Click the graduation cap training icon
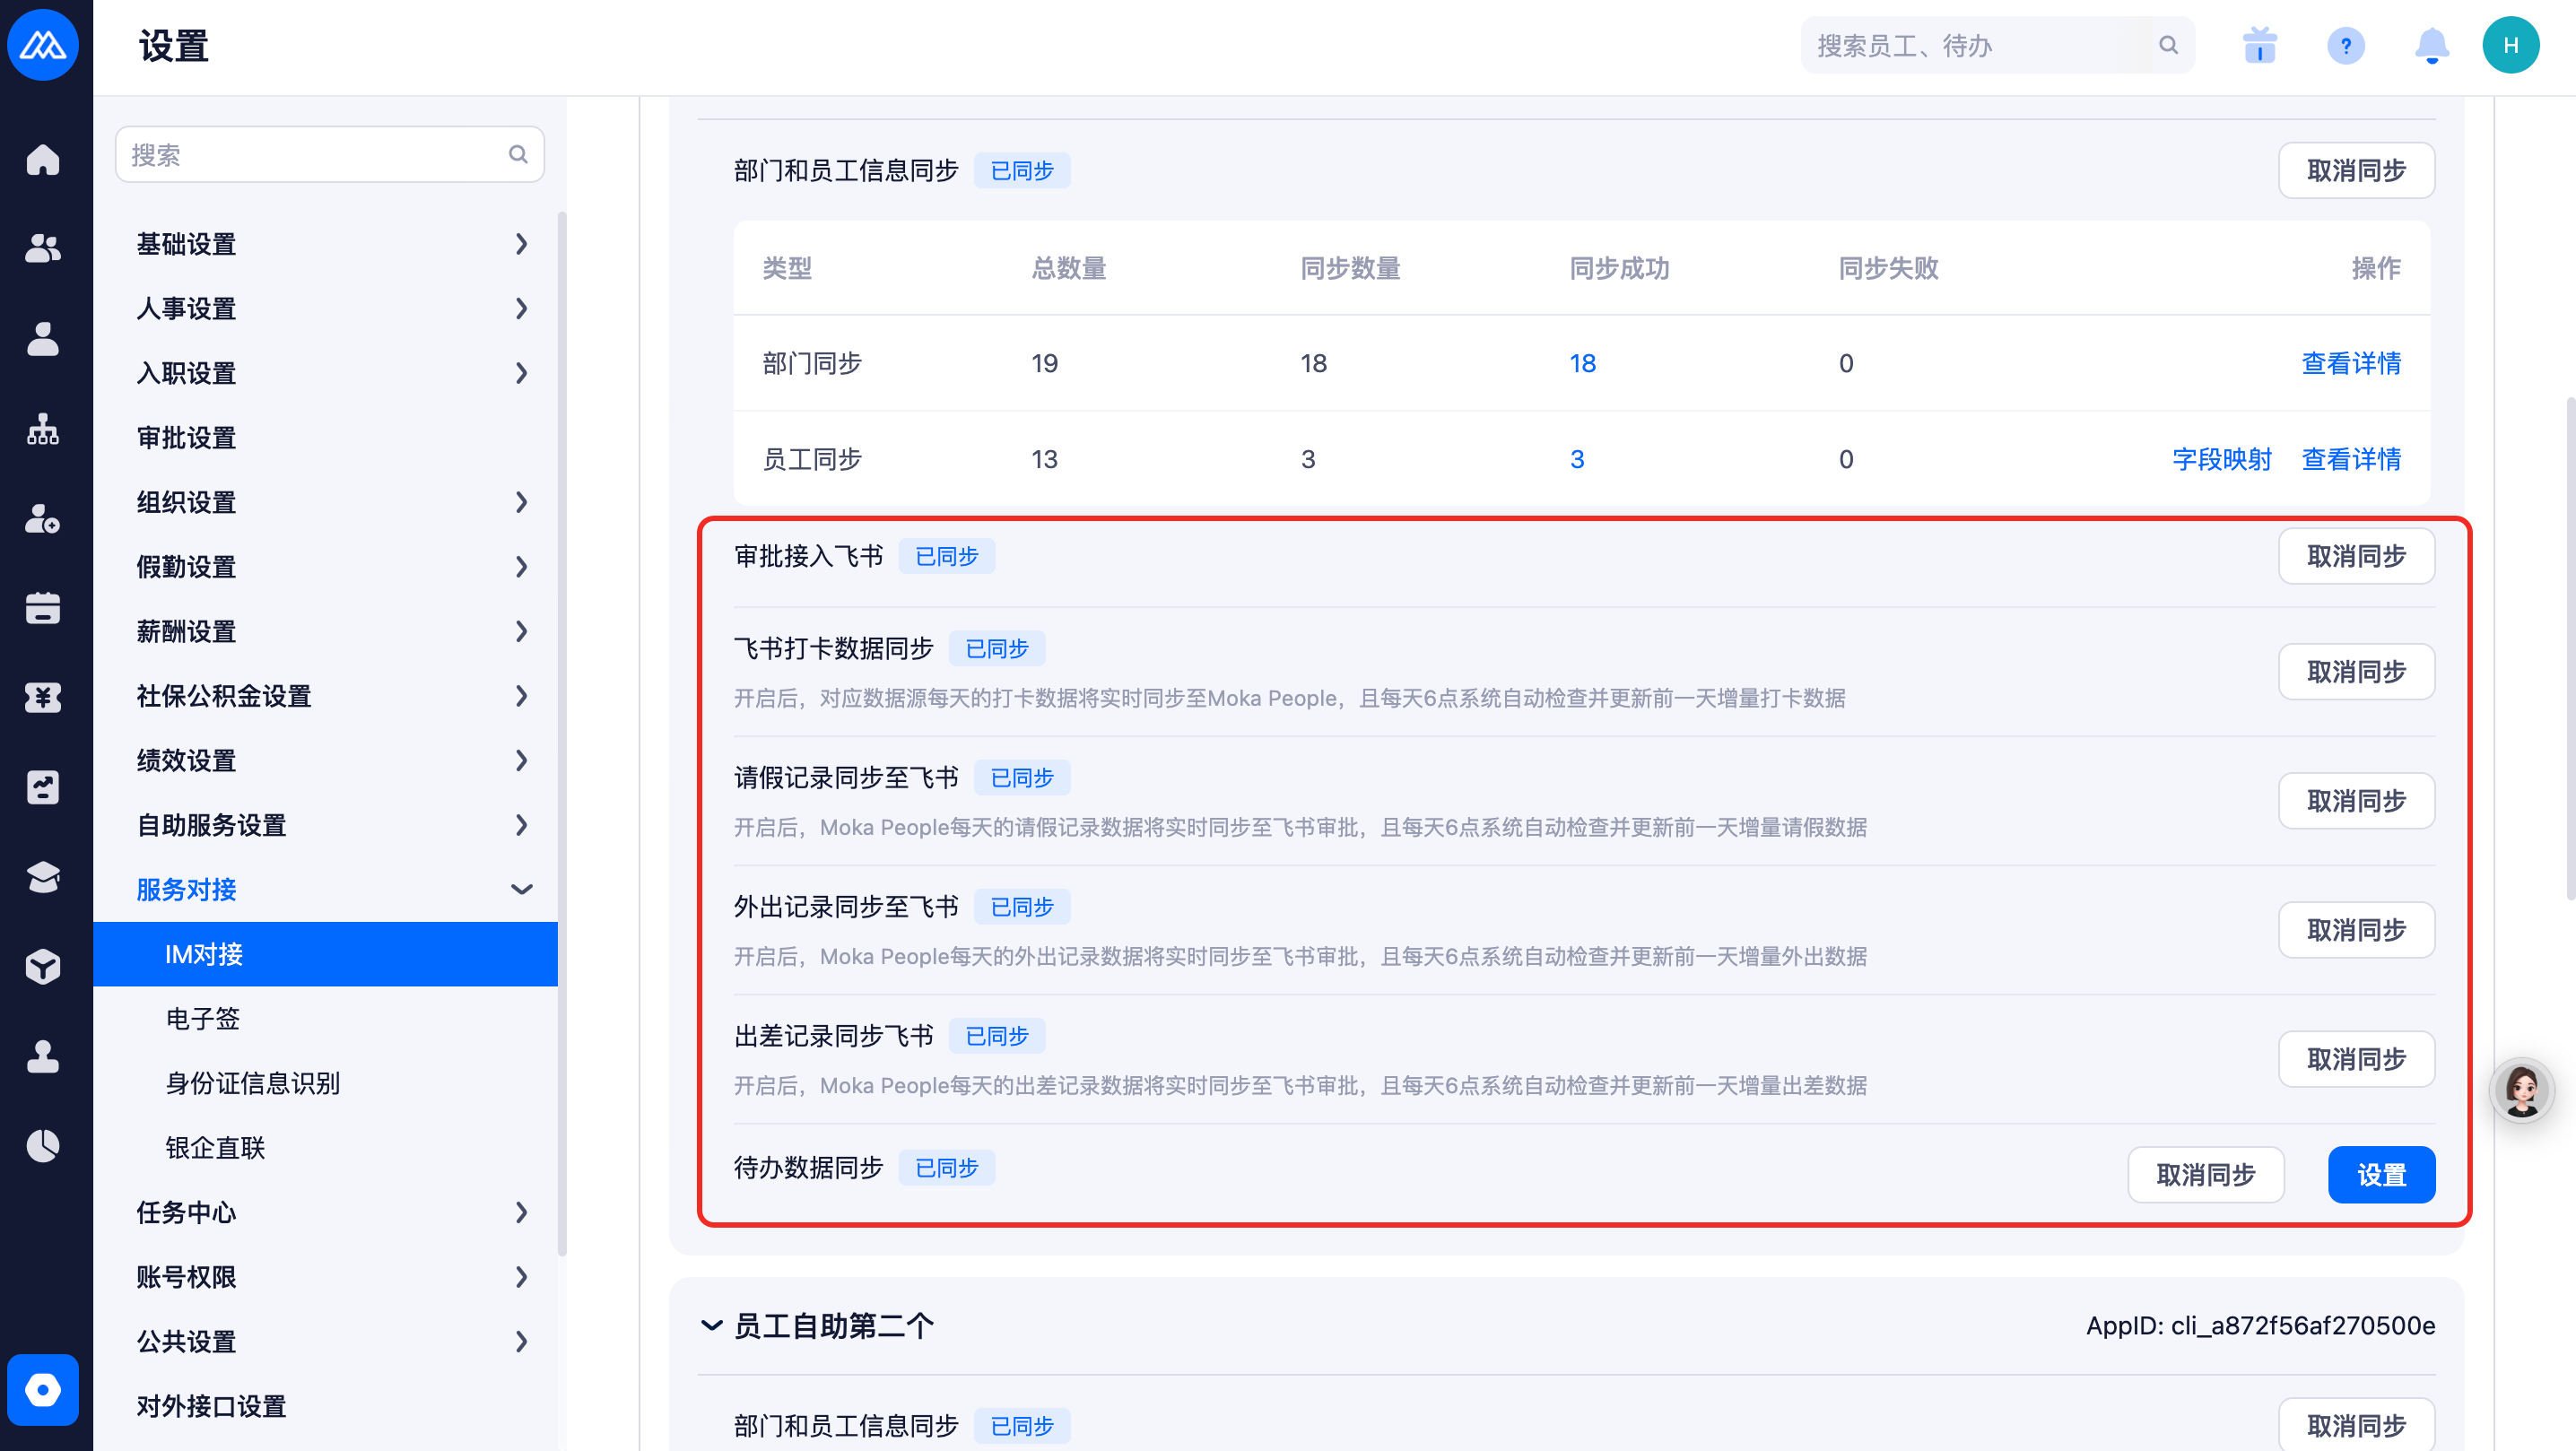 click(43, 877)
